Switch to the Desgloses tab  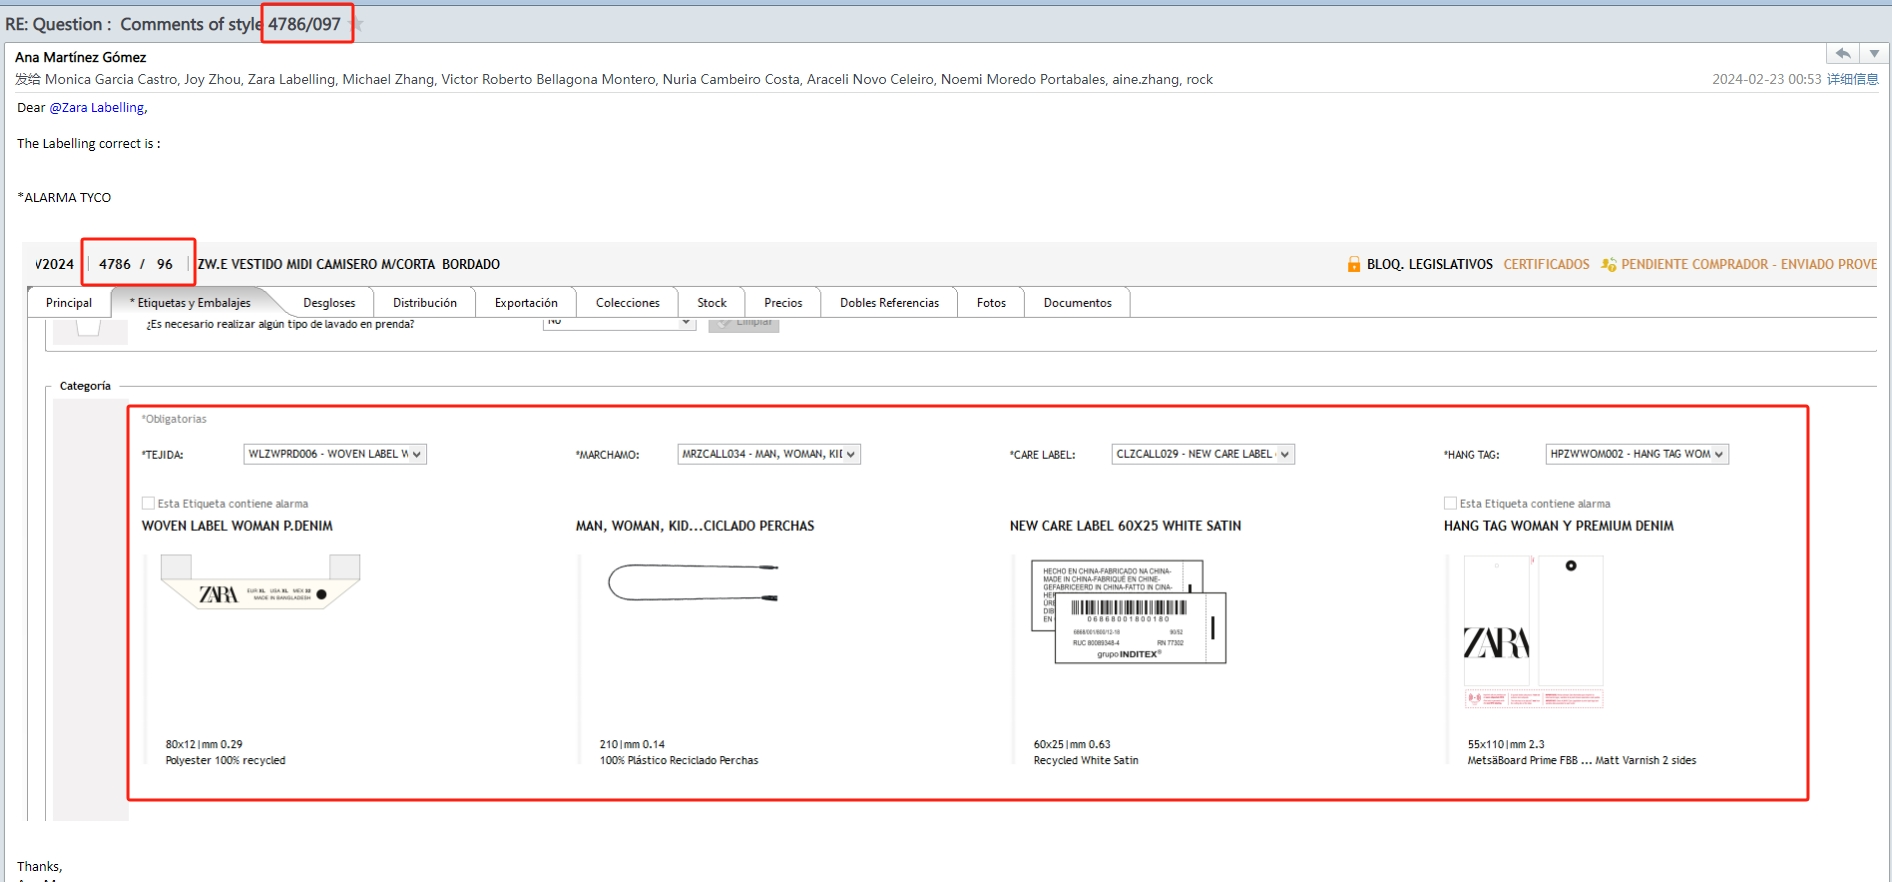click(x=329, y=303)
